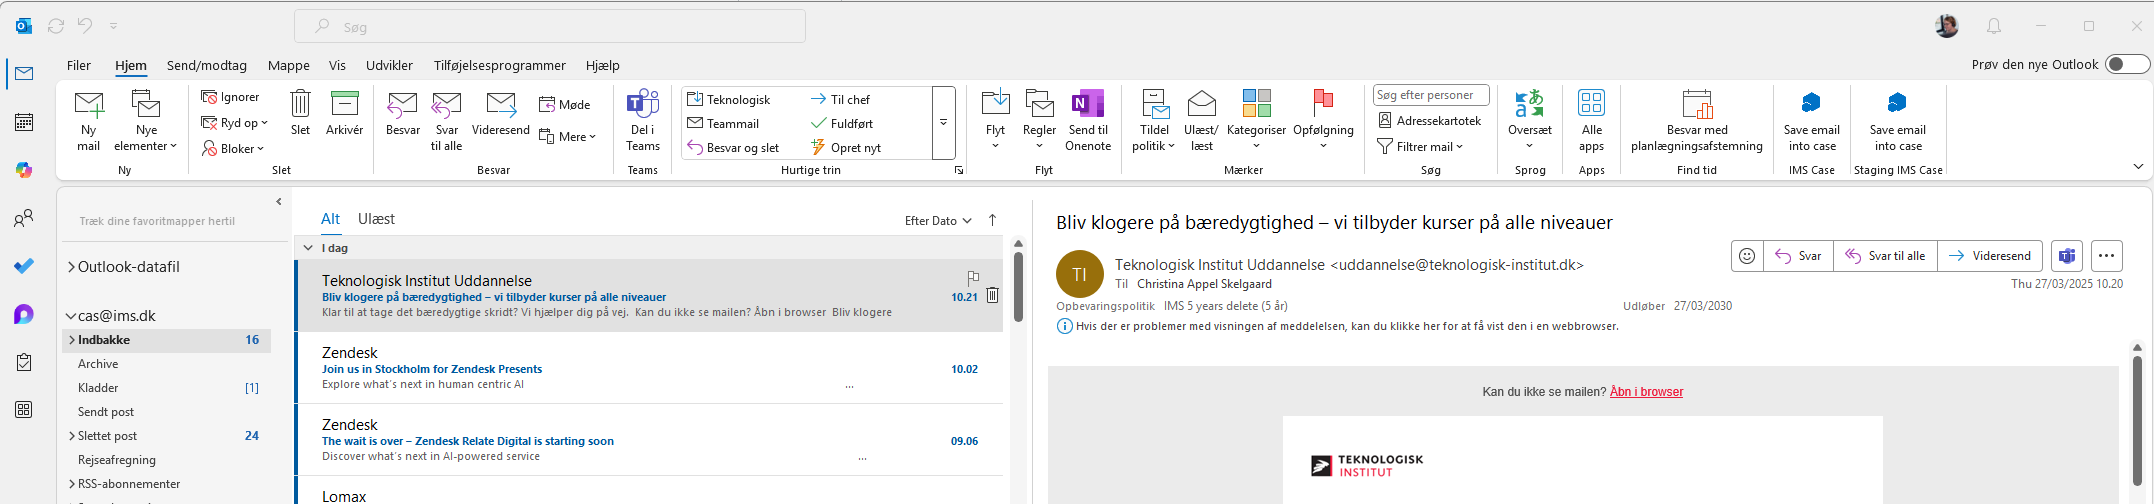
Task: Archive message using Arkivér
Action: pyautogui.click(x=344, y=113)
